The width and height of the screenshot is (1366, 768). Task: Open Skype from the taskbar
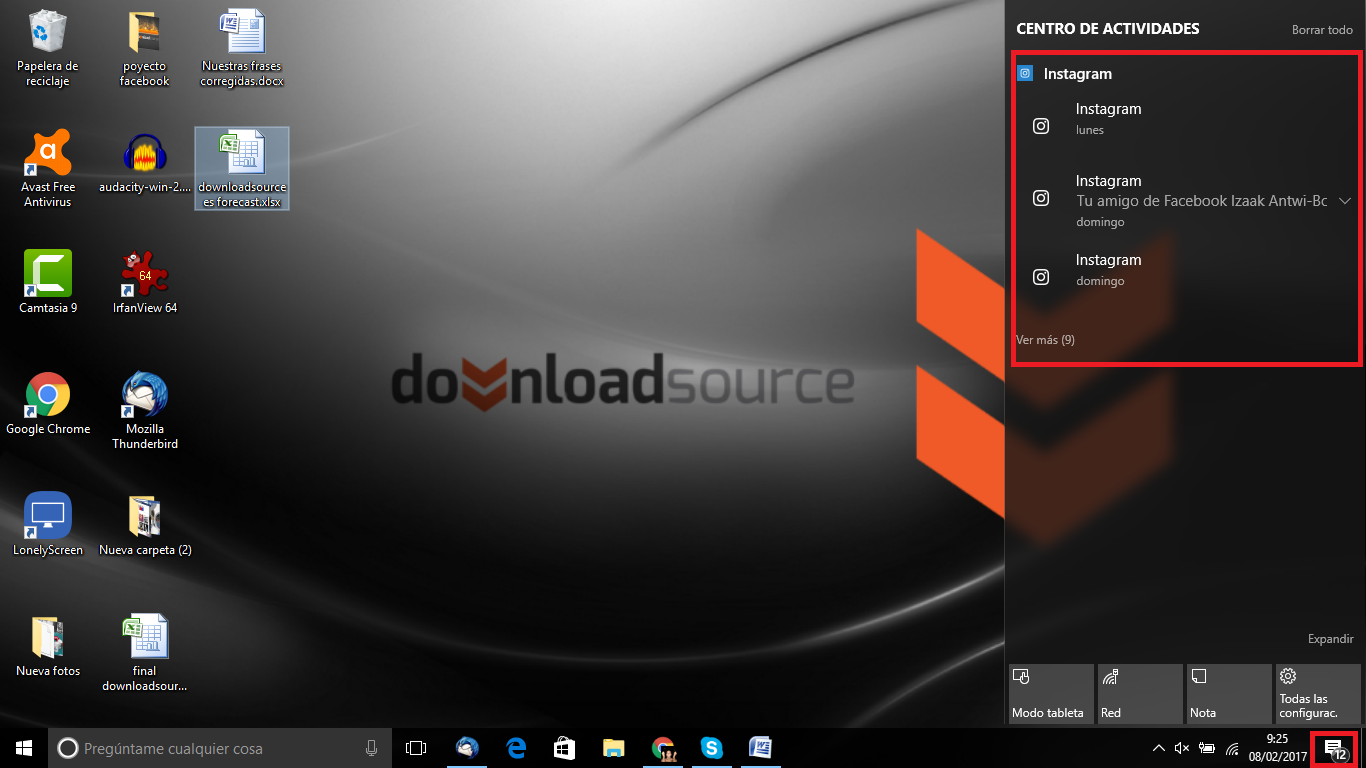click(x=712, y=748)
